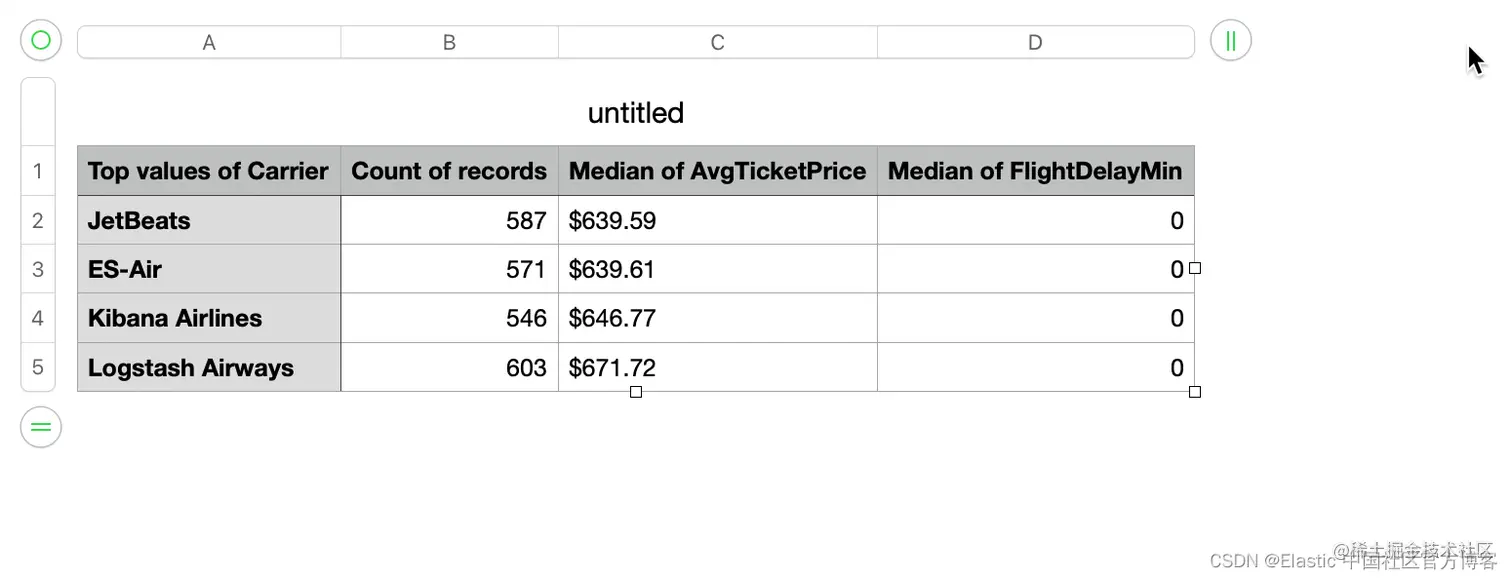Select row 5 header
Viewport: 1512px width, 579px height.
click(x=38, y=367)
